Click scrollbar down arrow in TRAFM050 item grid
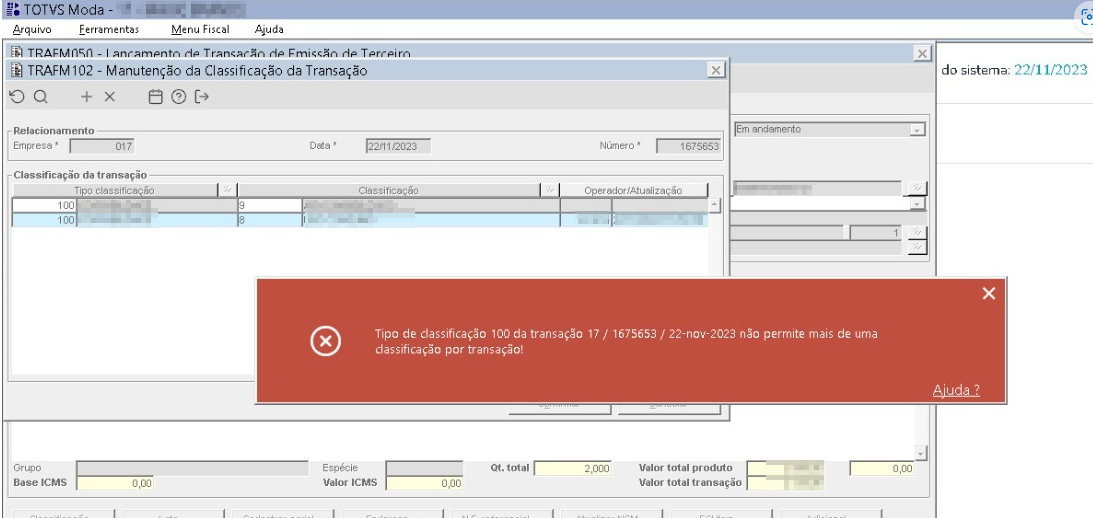The image size is (1093, 518). pyautogui.click(x=922, y=454)
